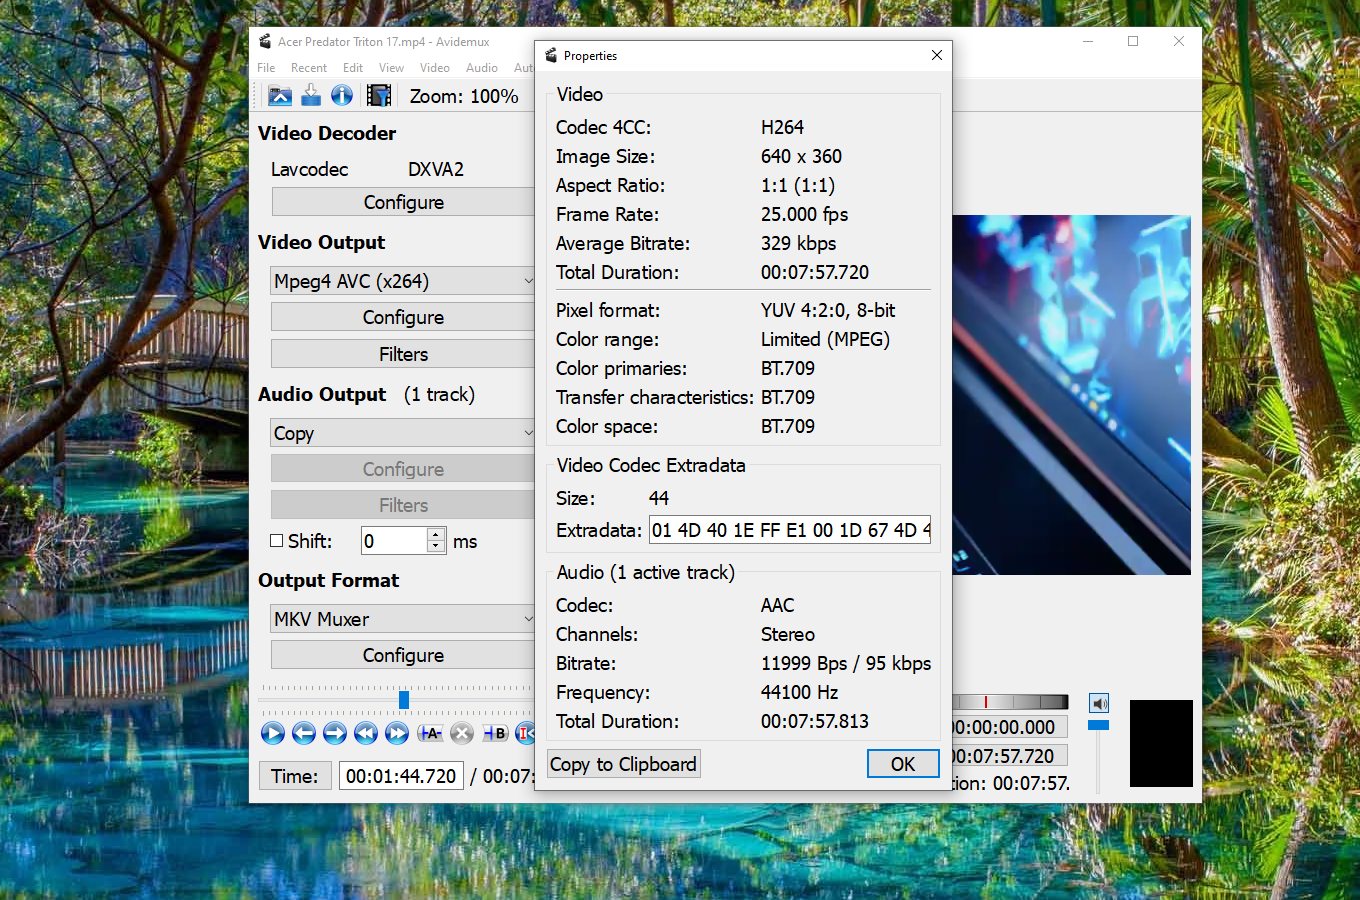The width and height of the screenshot is (1360, 900).
Task: Click Copy to Clipboard button
Action: (624, 764)
